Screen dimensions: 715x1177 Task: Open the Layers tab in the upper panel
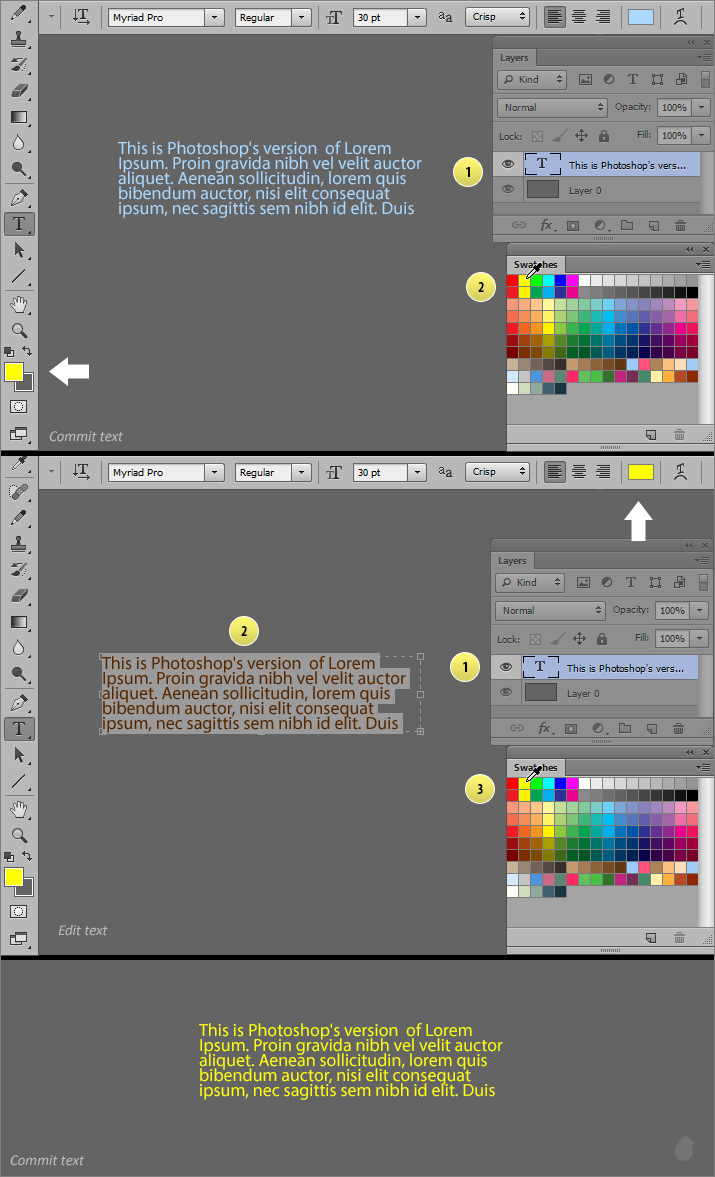coord(514,58)
